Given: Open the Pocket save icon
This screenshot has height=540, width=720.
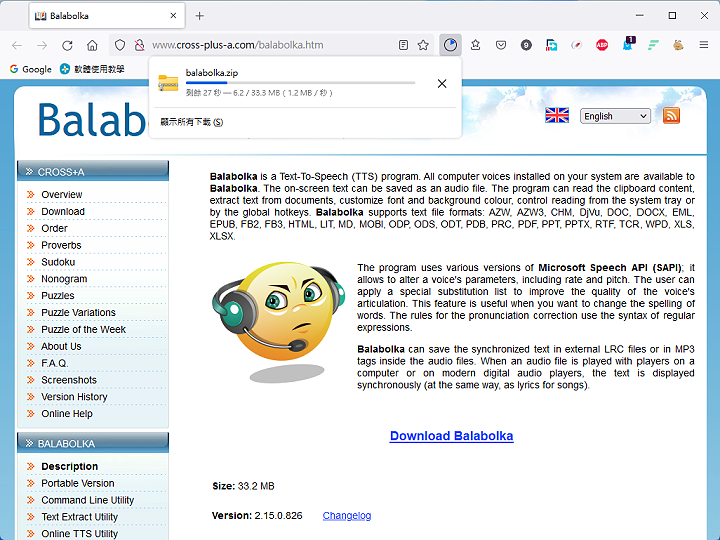Looking at the screenshot, I should (x=501, y=45).
